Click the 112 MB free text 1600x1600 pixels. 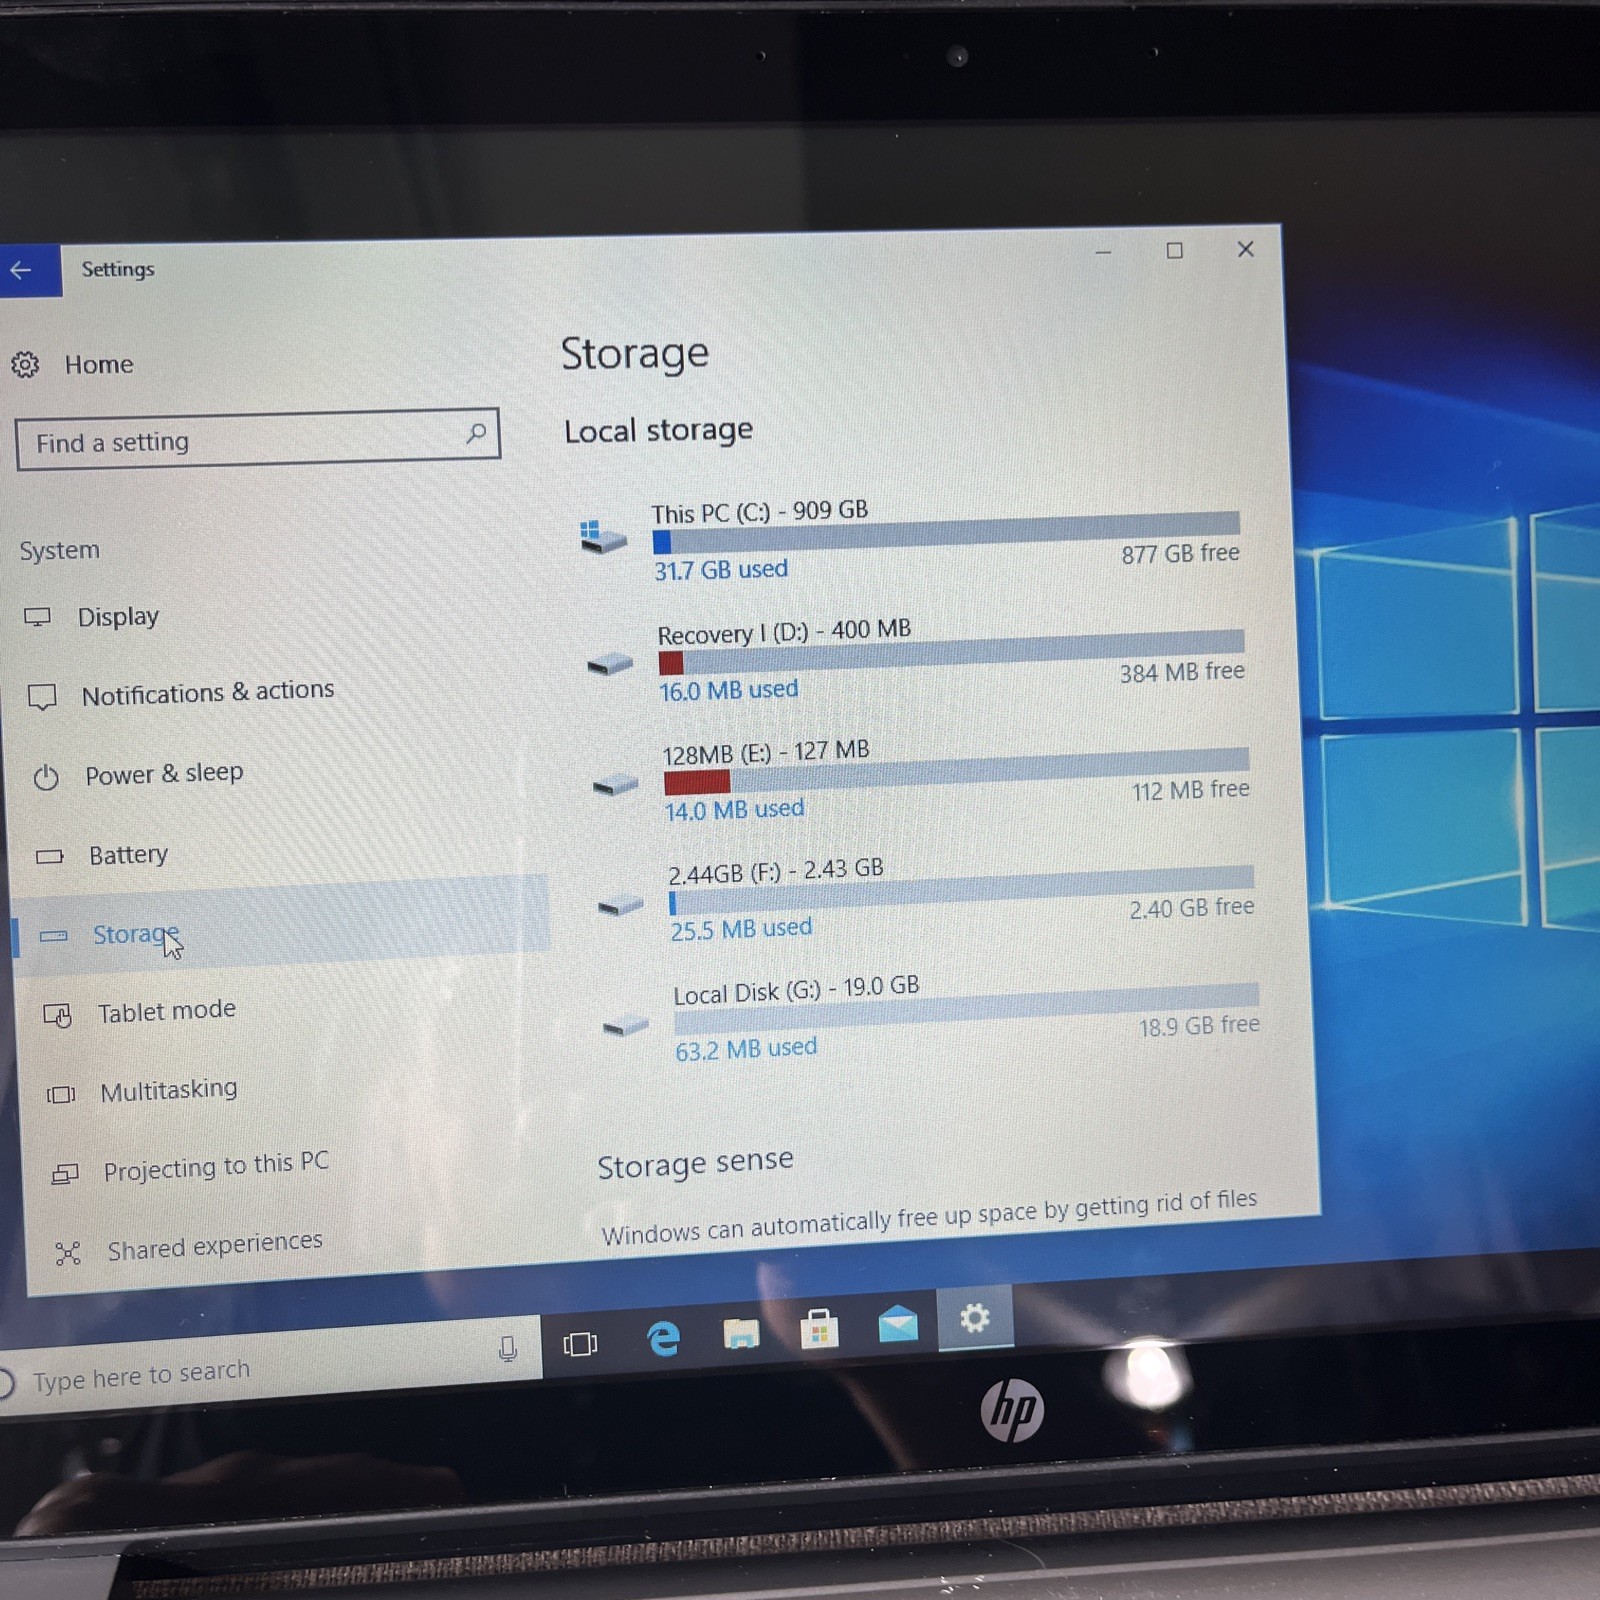tap(1190, 791)
